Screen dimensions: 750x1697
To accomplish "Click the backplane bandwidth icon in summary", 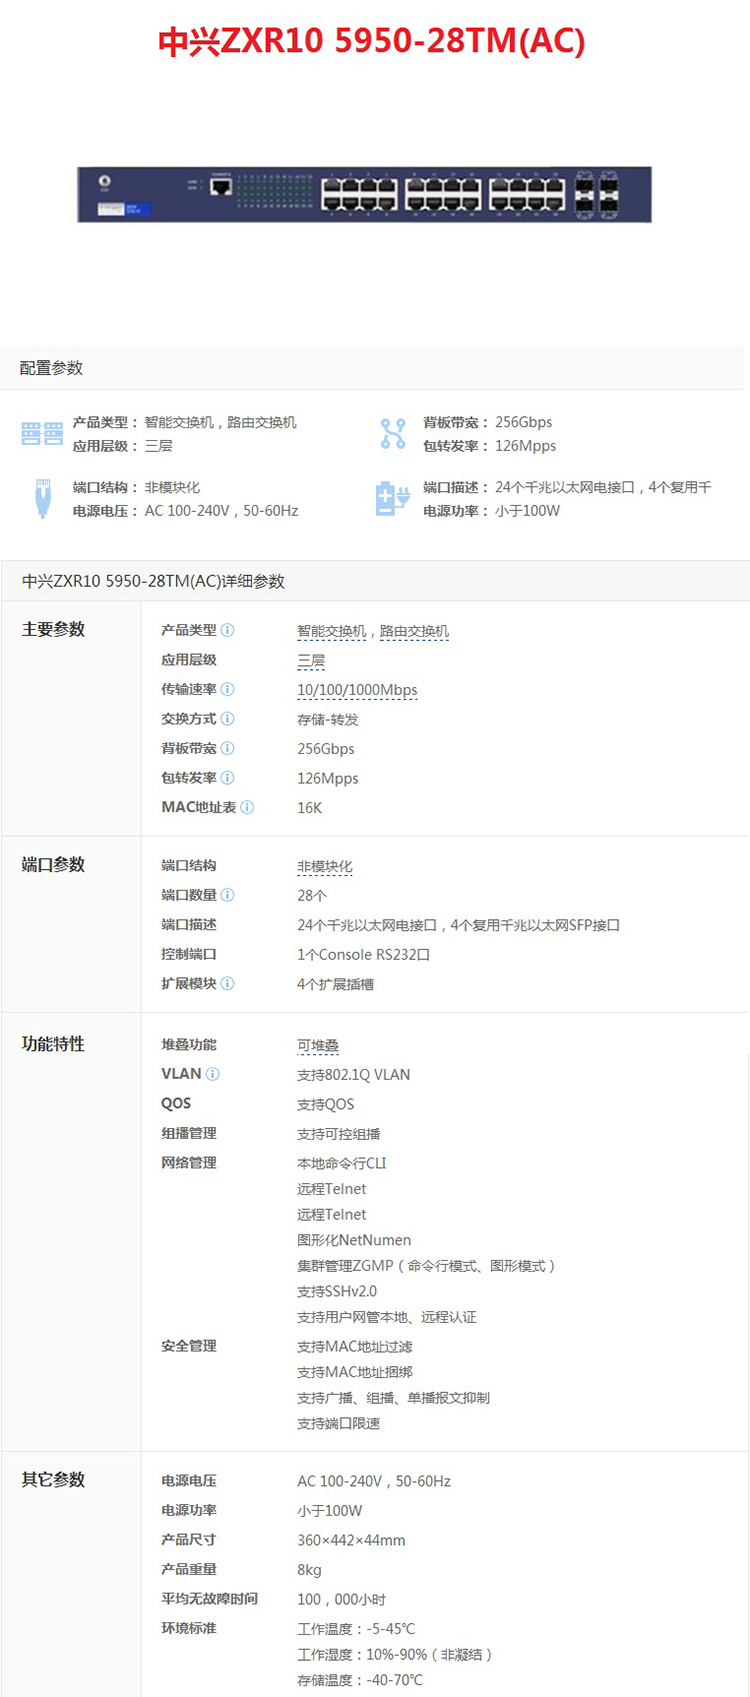I will pos(393,434).
